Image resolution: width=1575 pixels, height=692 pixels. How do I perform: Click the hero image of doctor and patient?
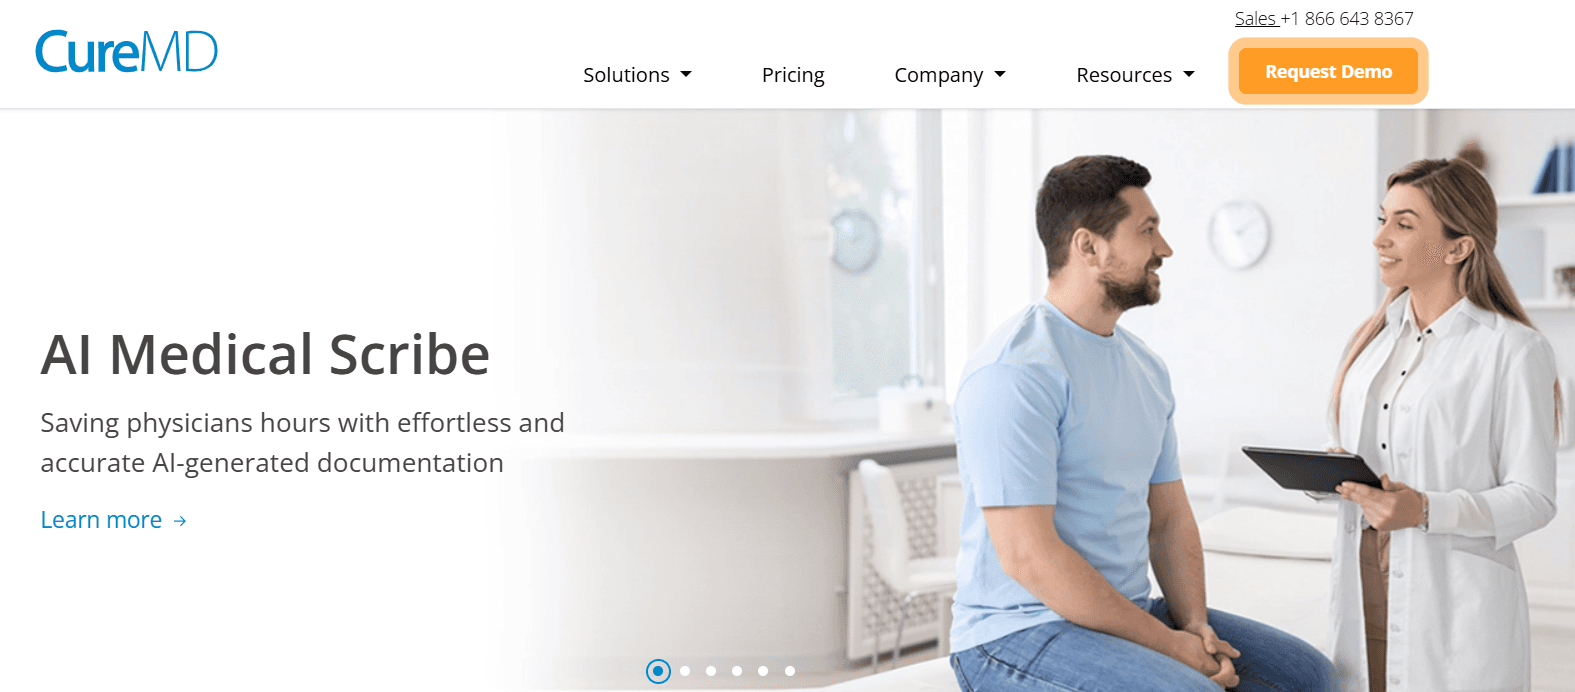coord(1040,400)
